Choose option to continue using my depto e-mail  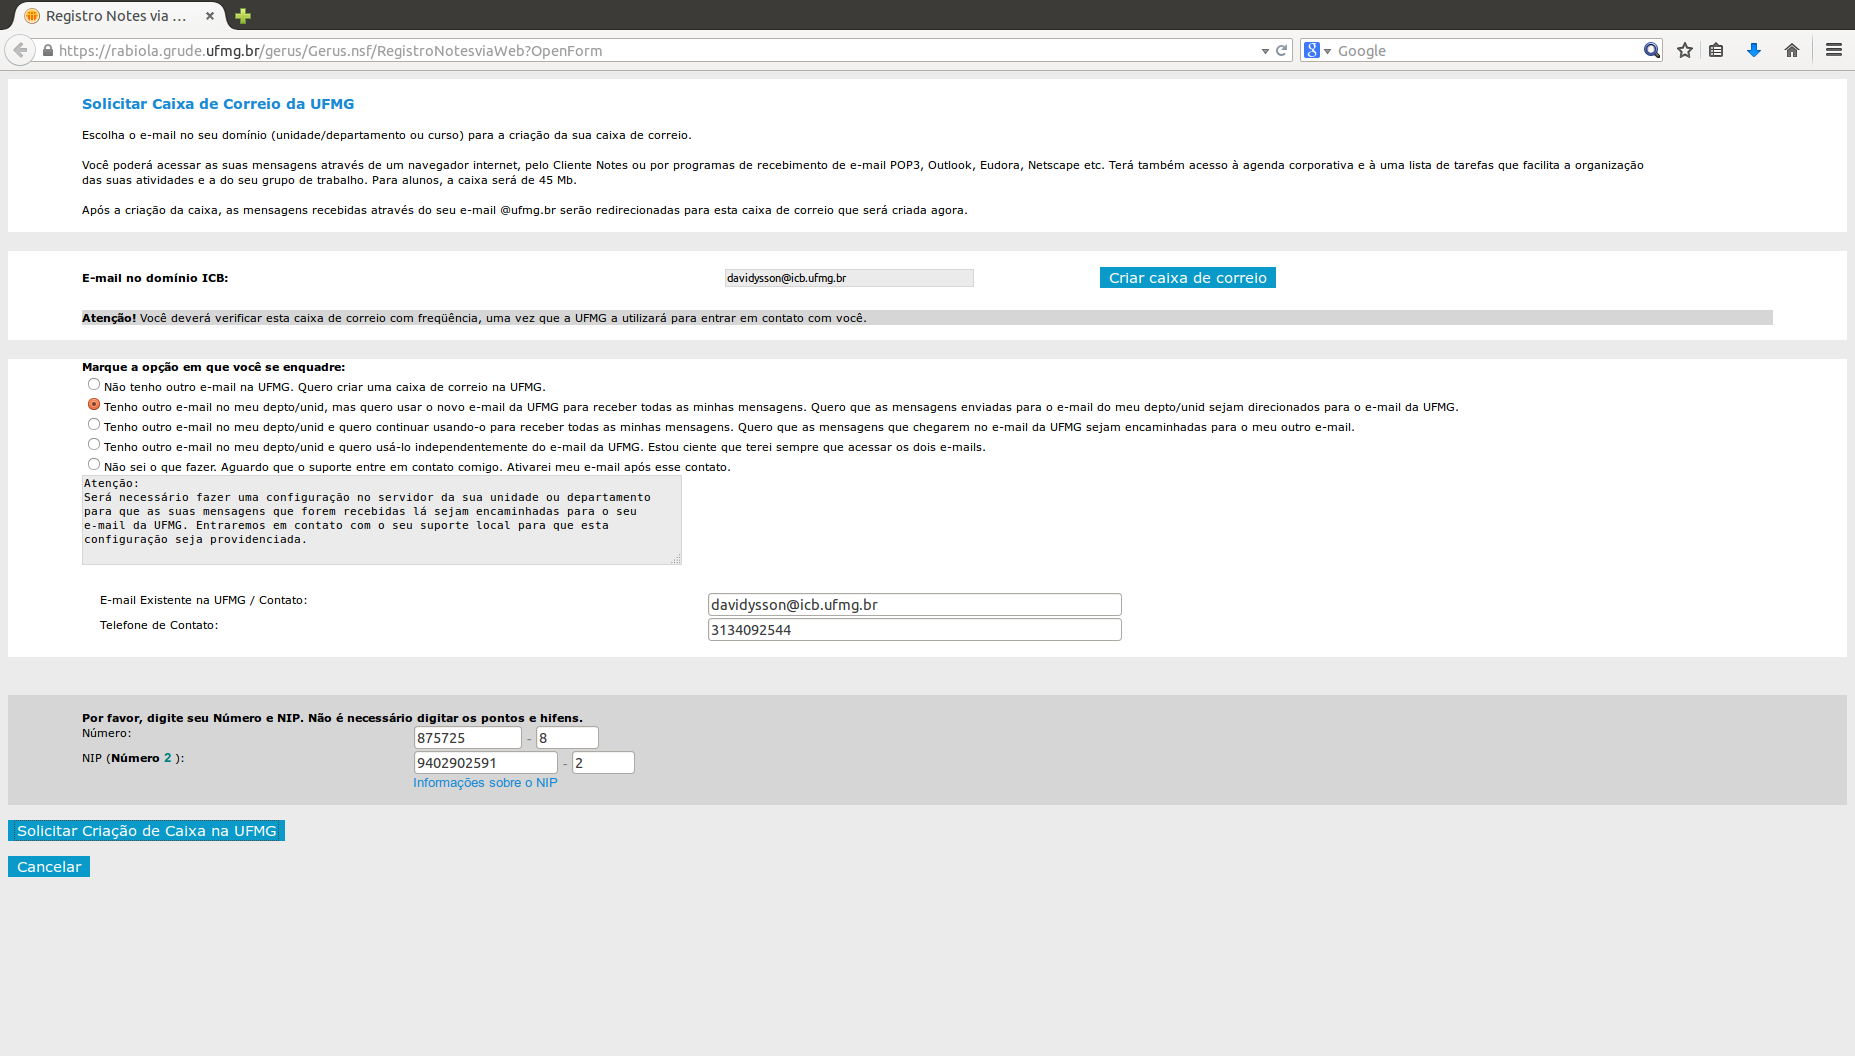[x=94, y=425]
